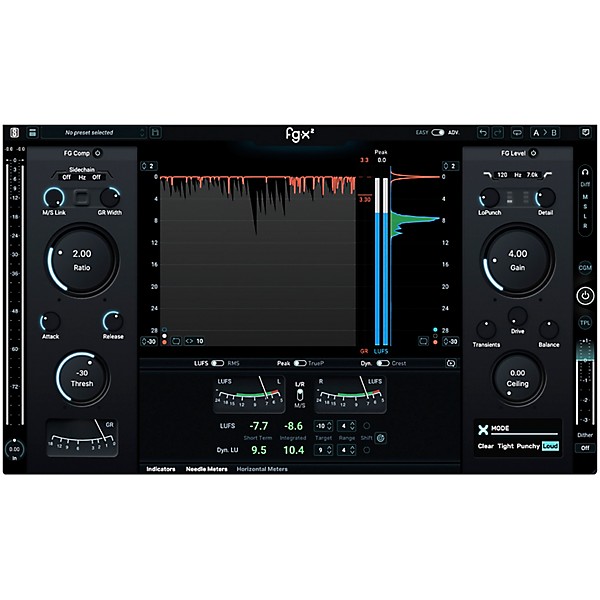Adjust the right histogram top scale stepper showing 2
Screen dimensions: 600x600
(x=450, y=166)
